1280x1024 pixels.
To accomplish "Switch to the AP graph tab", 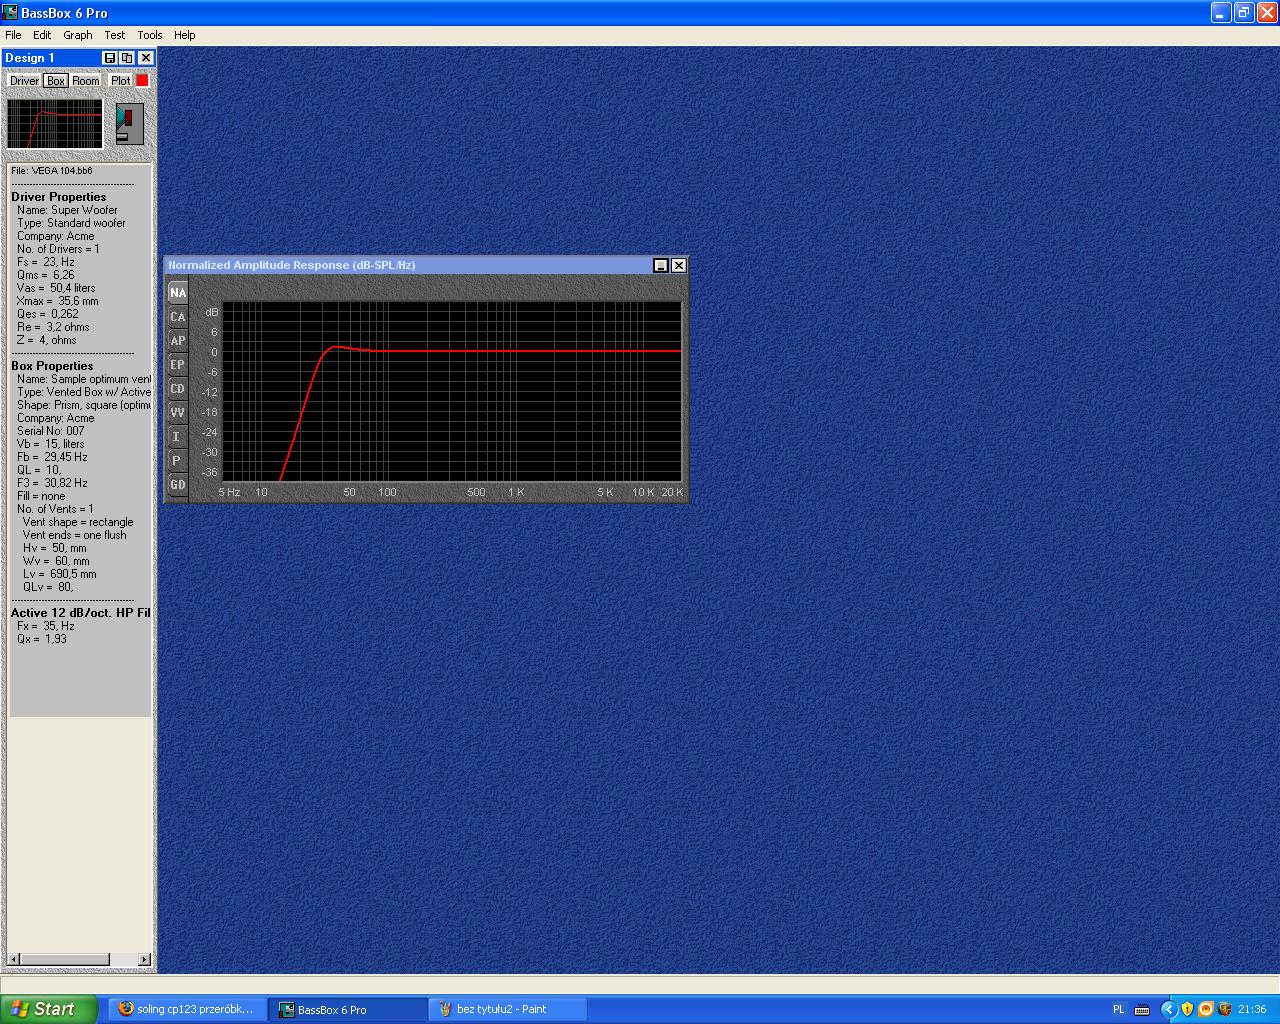I will pyautogui.click(x=177, y=341).
